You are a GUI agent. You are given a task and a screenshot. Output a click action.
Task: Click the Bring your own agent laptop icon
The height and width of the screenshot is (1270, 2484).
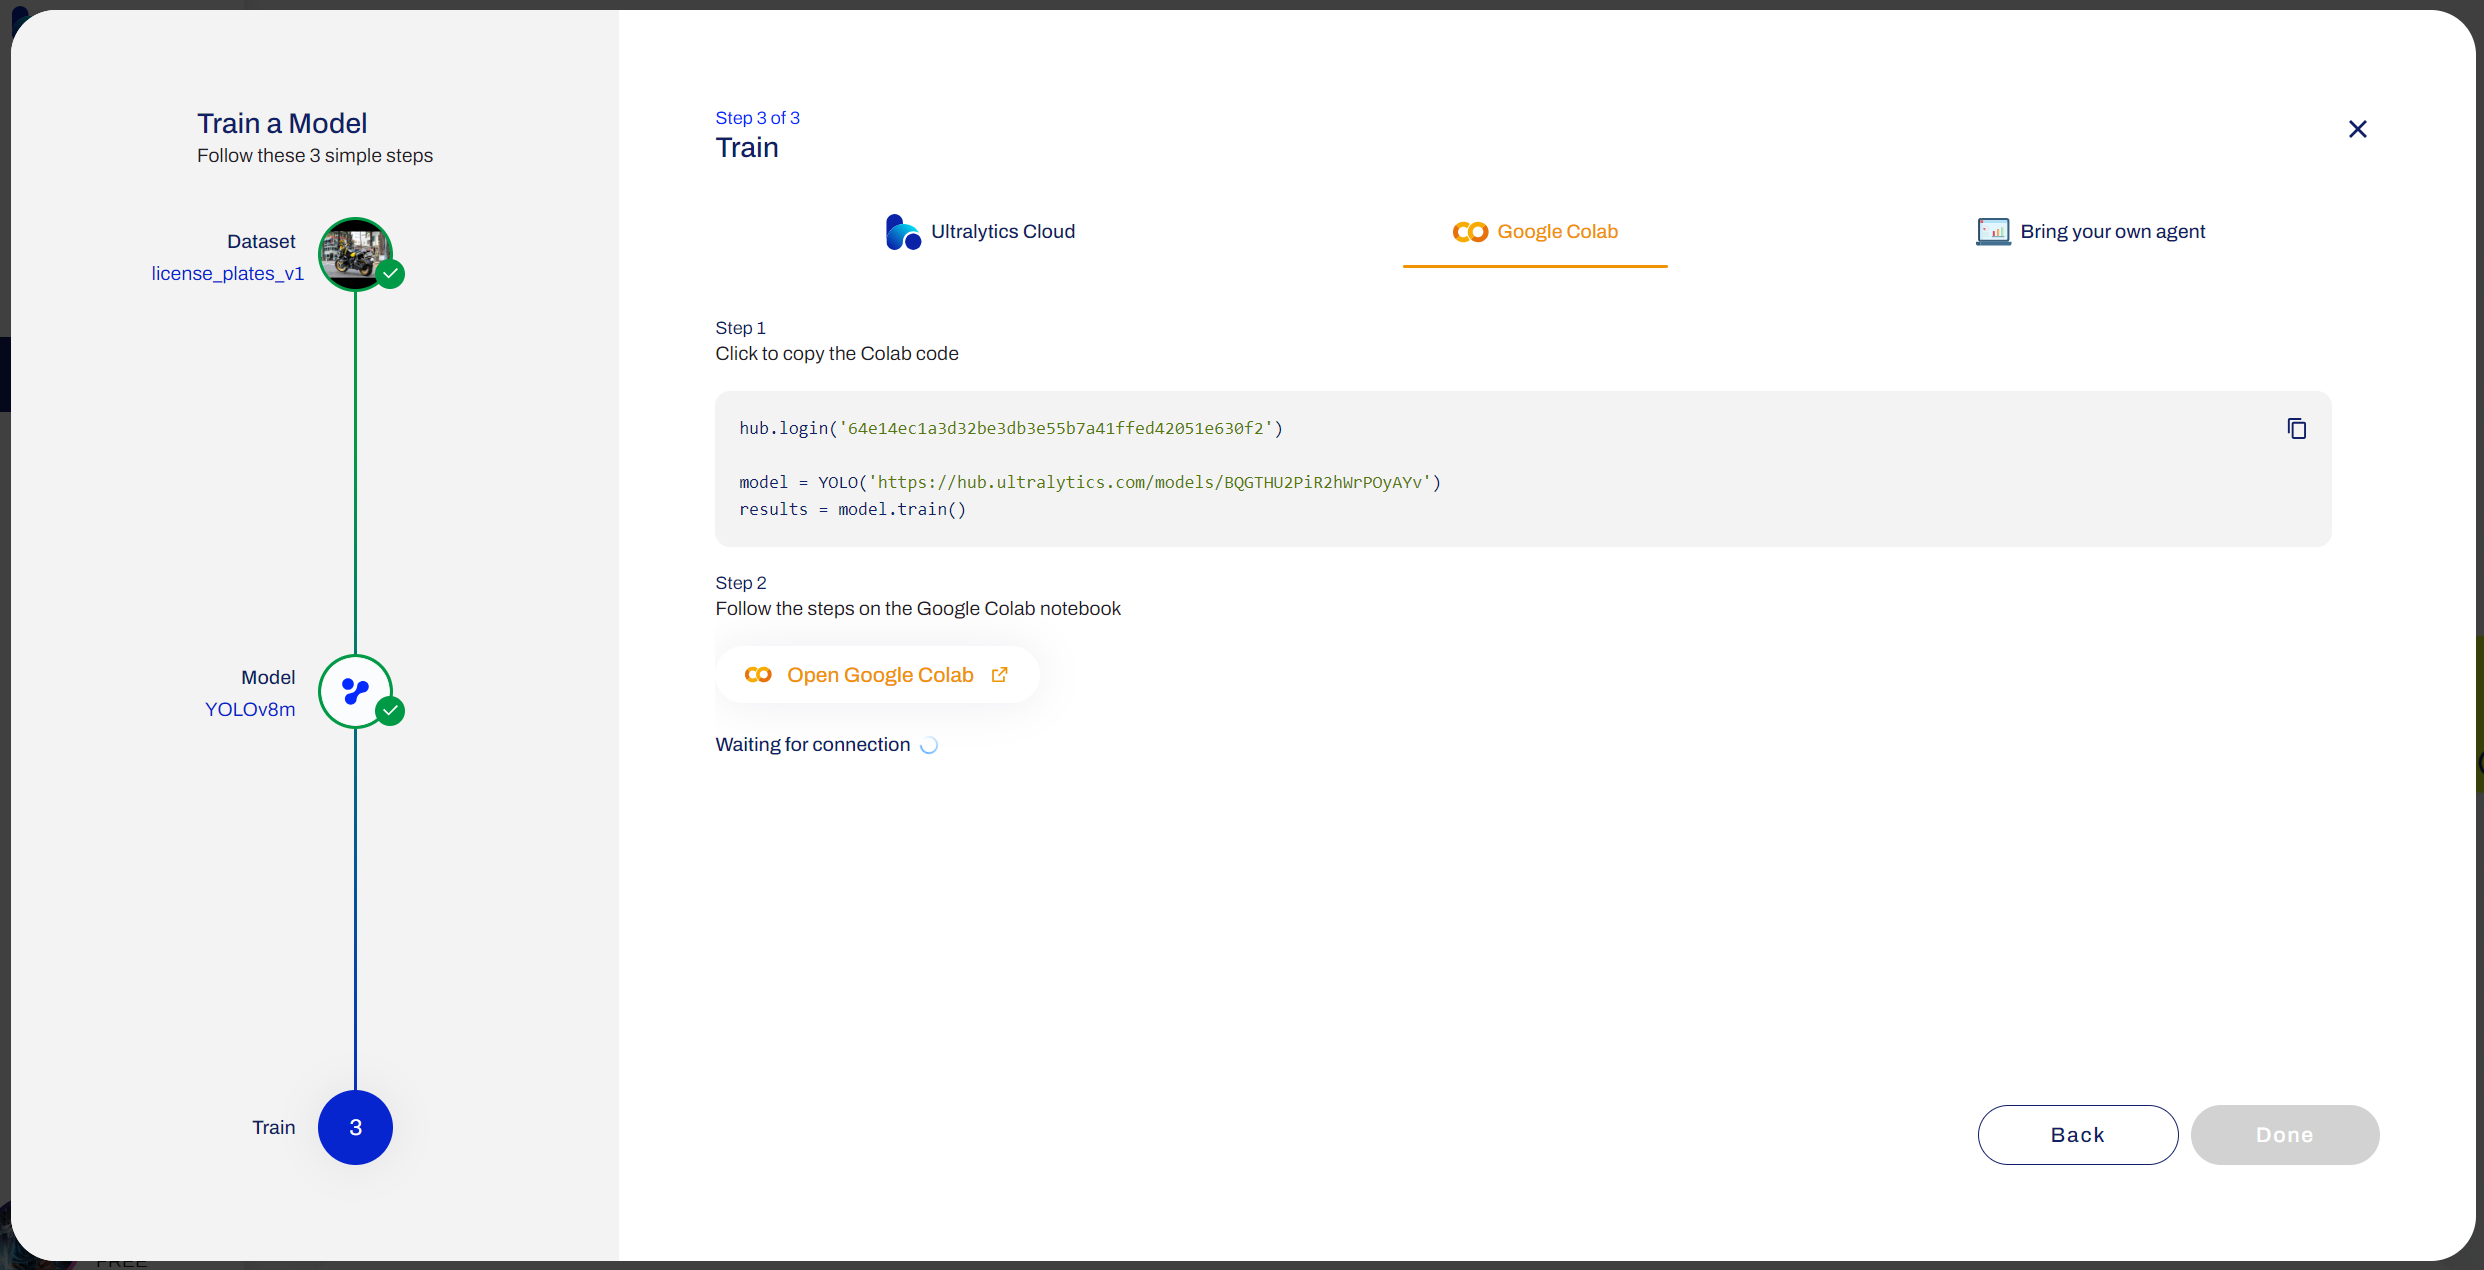click(x=1993, y=231)
